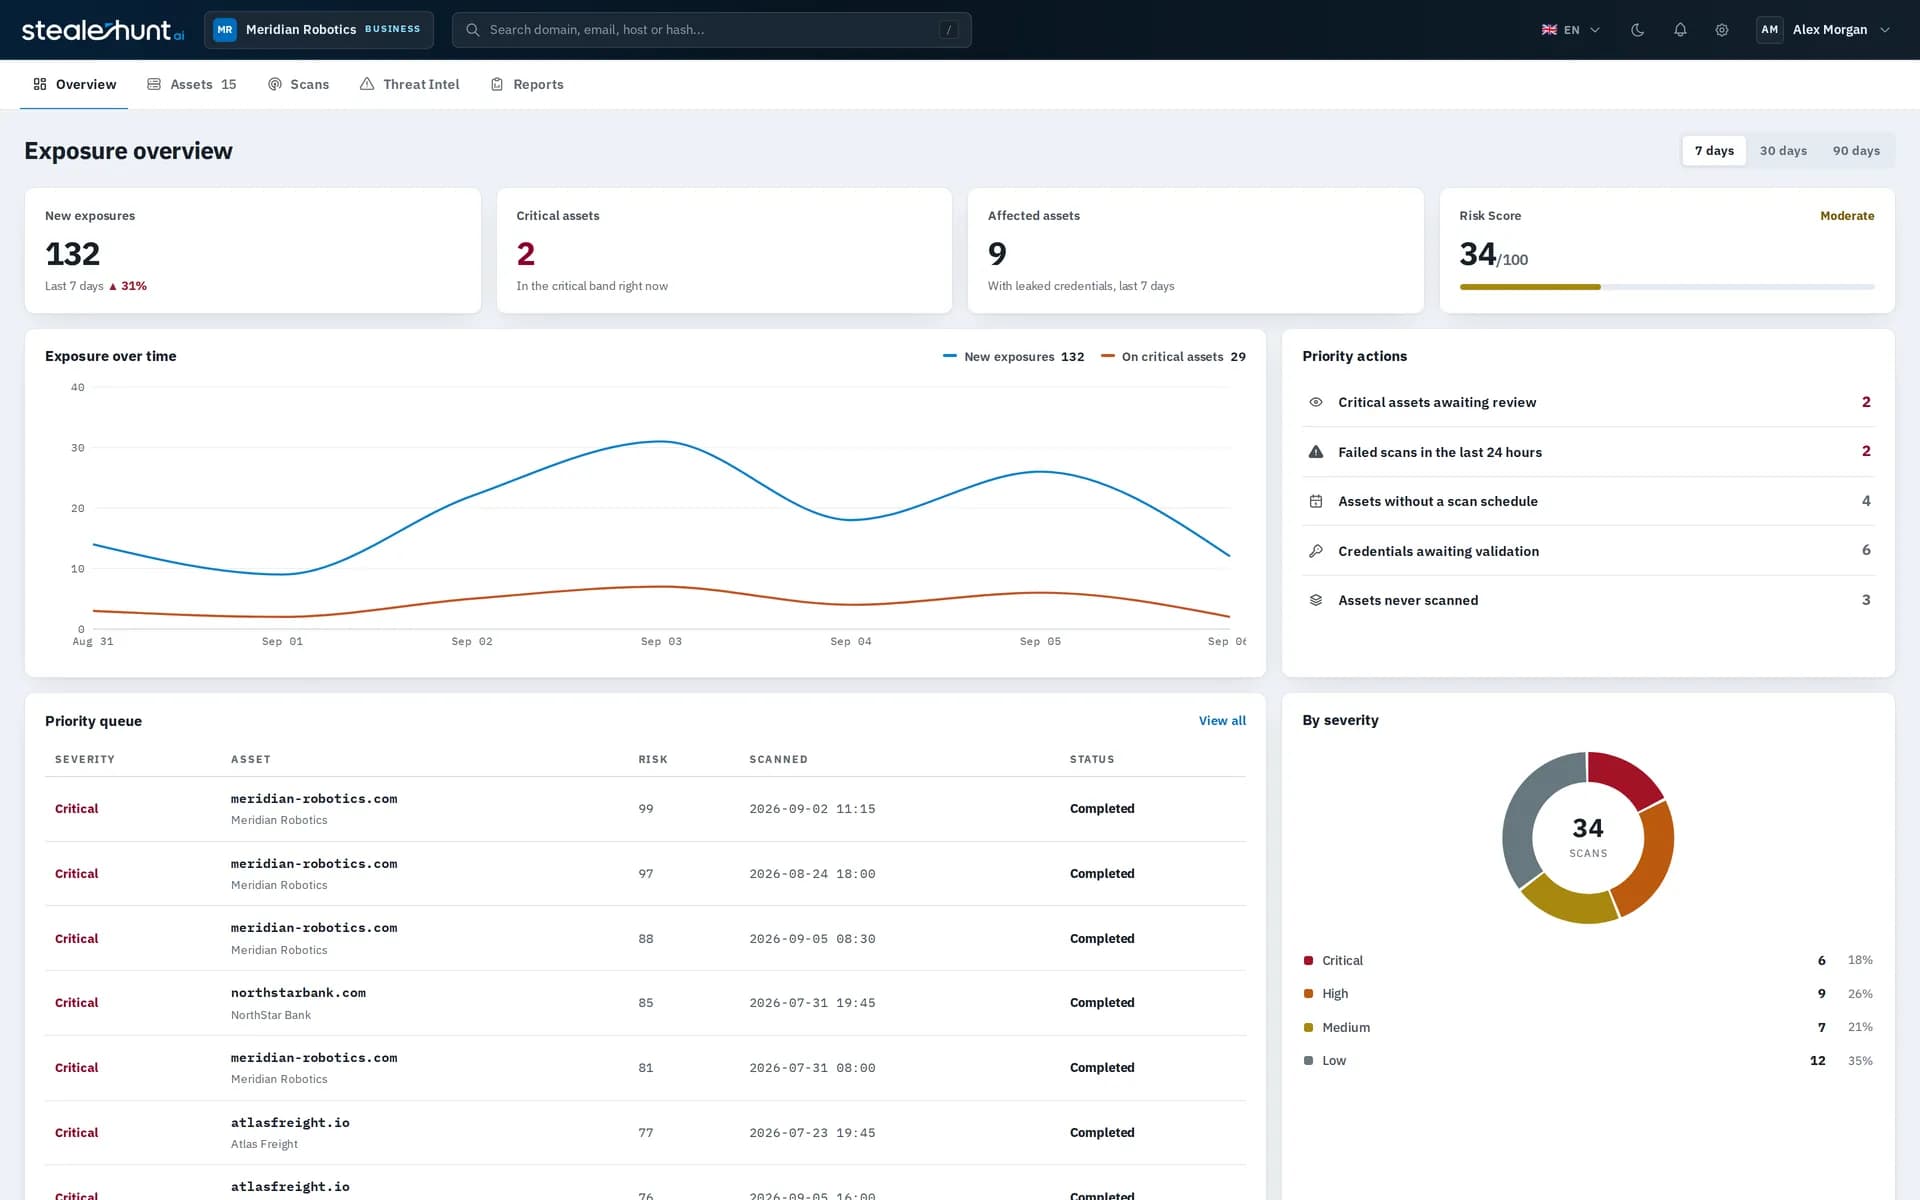Click the slash shortcut key hint
Screen dimensions: 1920x1200
(948, 30)
